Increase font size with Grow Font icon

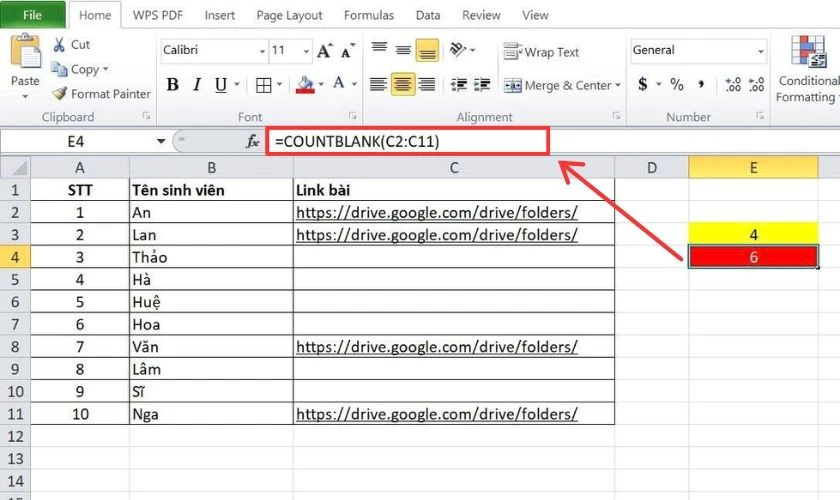coord(325,51)
